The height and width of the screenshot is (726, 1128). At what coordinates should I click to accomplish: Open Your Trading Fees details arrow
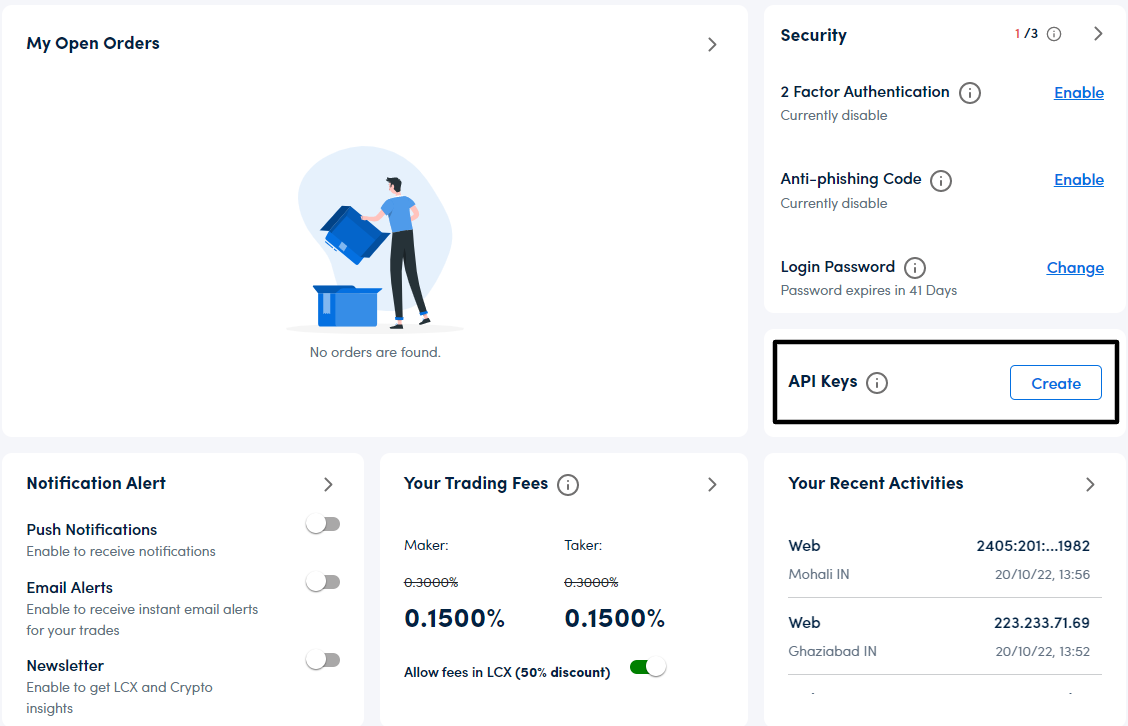tap(712, 484)
